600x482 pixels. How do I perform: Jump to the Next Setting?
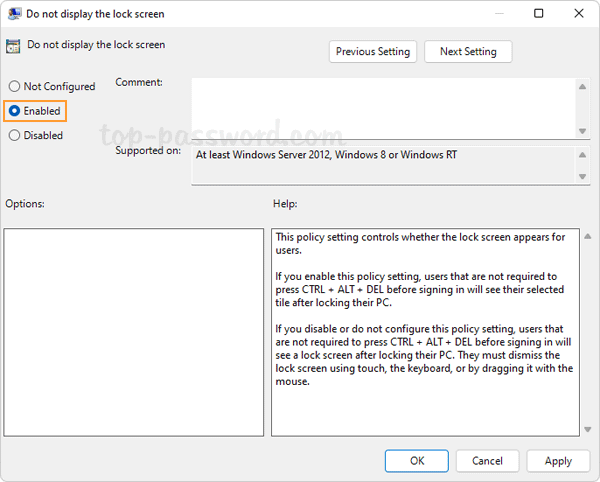coord(467,52)
